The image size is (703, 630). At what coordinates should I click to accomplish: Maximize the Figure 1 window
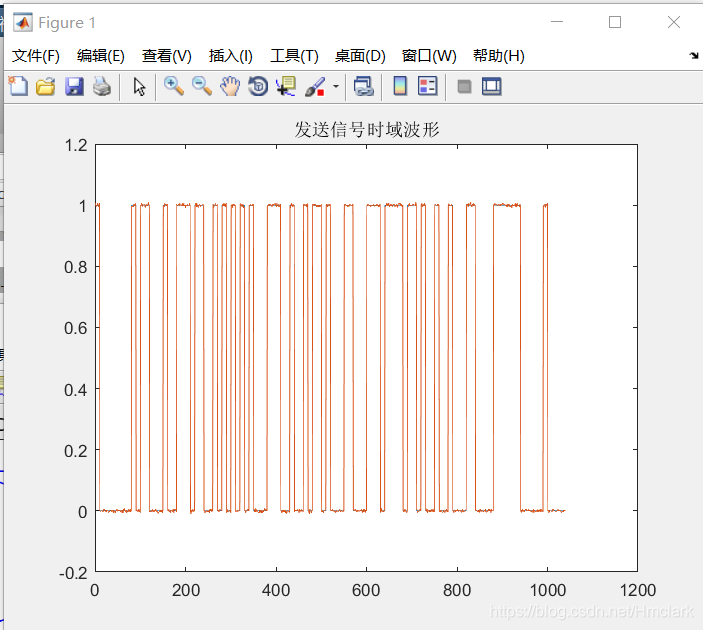615,22
